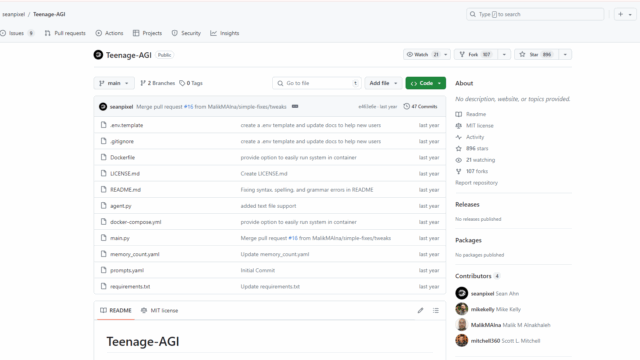Click the main.py file icon
The image size is (640, 360).
[104, 238]
